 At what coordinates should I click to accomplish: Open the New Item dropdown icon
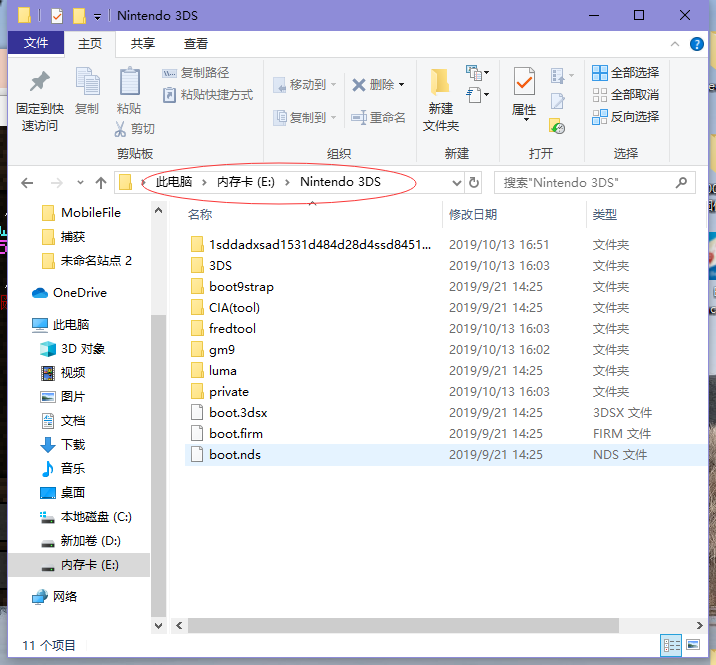coord(478,72)
